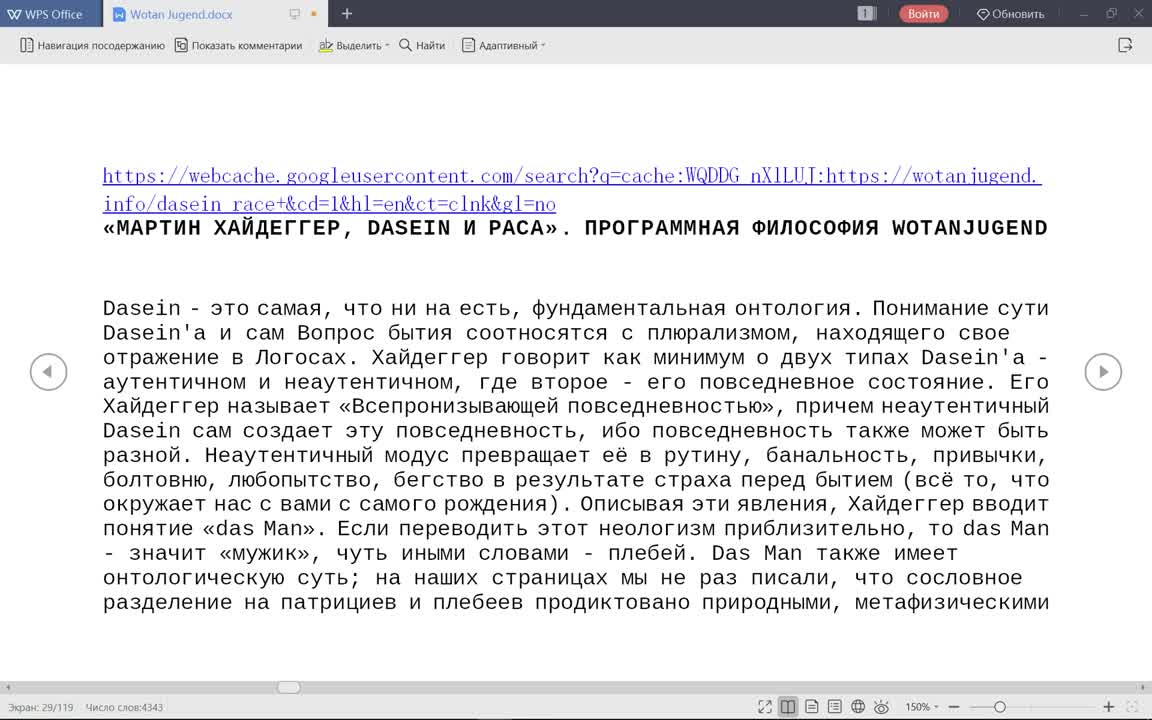Open a new tab with plus button
This screenshot has height=720, width=1152.
[347, 13]
